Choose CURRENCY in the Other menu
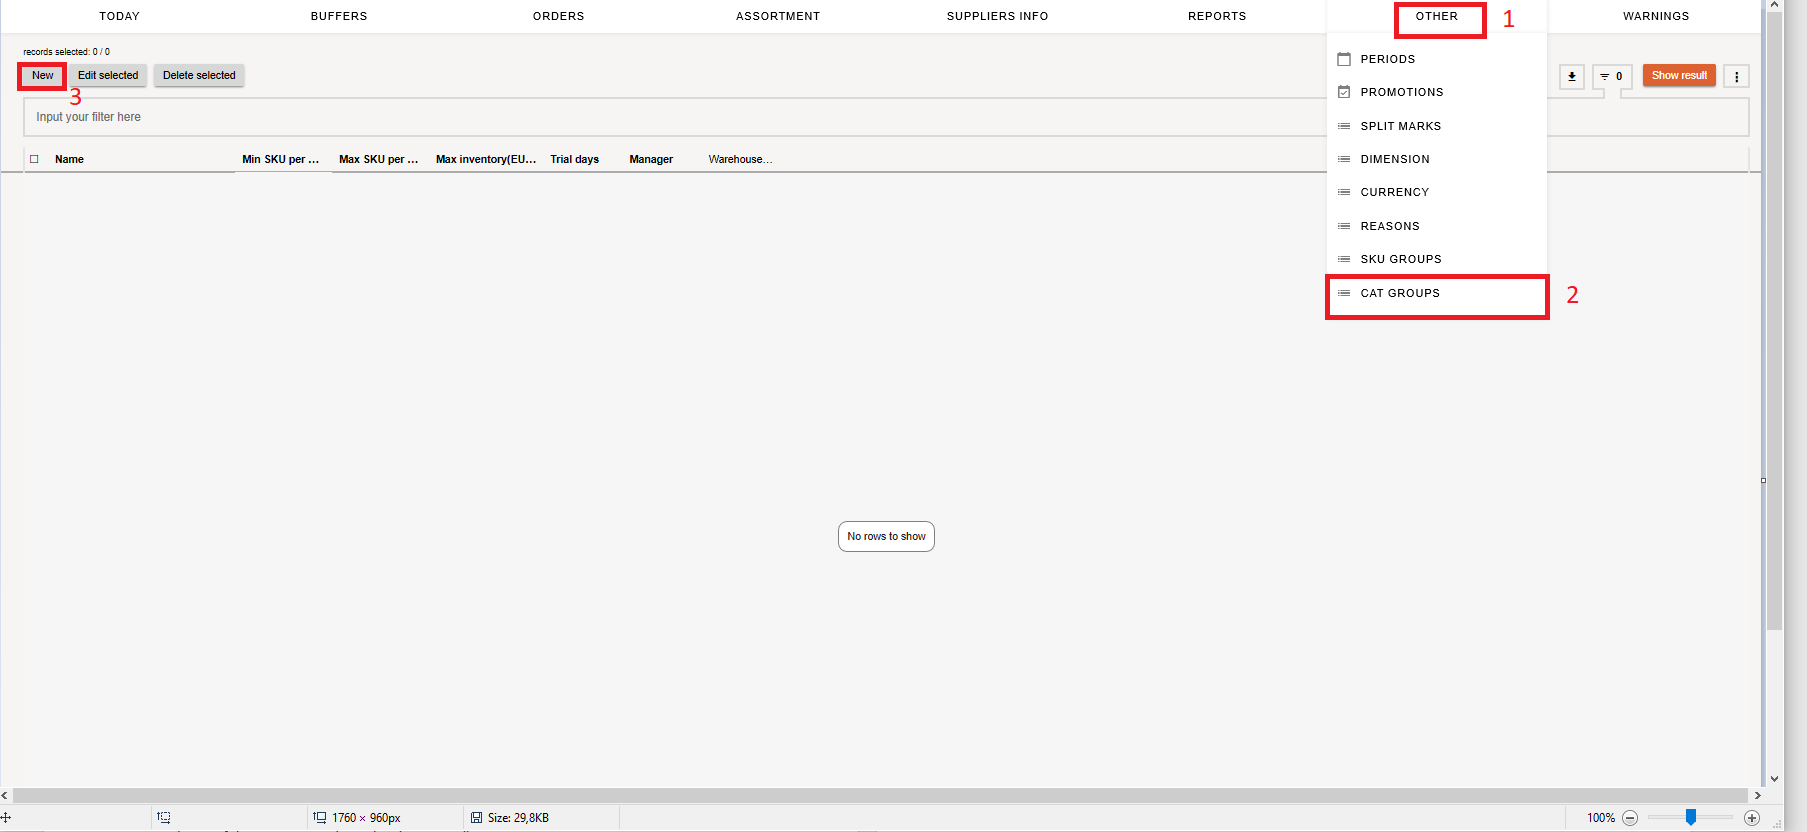Image resolution: width=1807 pixels, height=832 pixels. 1394,192
